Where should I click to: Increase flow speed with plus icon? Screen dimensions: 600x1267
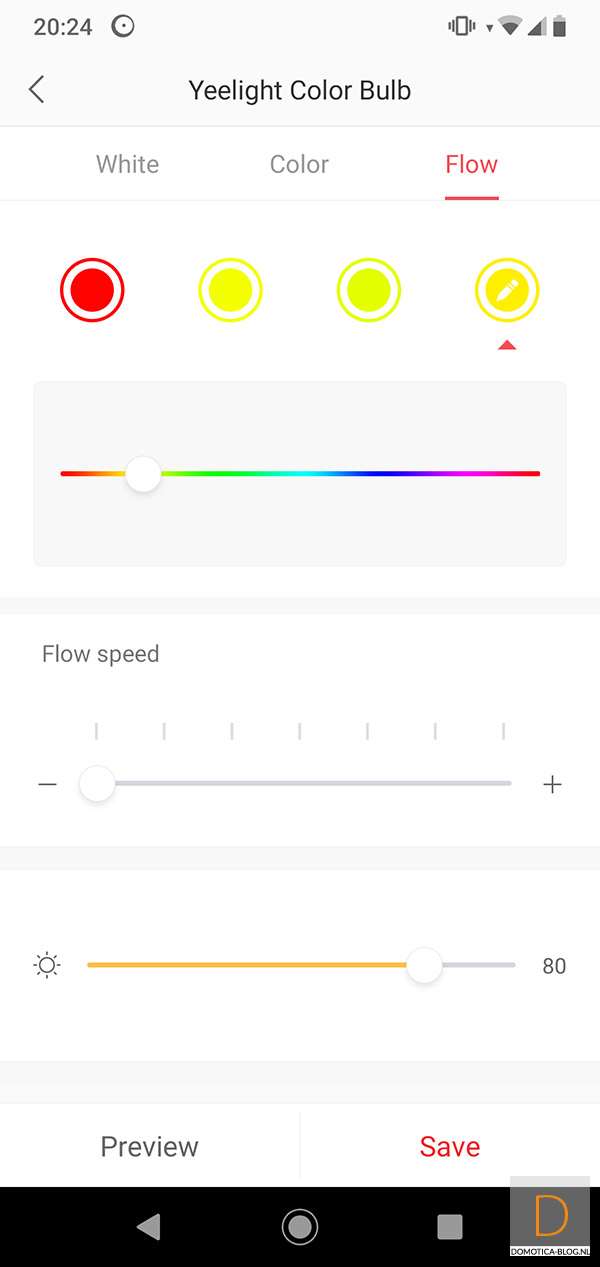pyautogui.click(x=552, y=785)
